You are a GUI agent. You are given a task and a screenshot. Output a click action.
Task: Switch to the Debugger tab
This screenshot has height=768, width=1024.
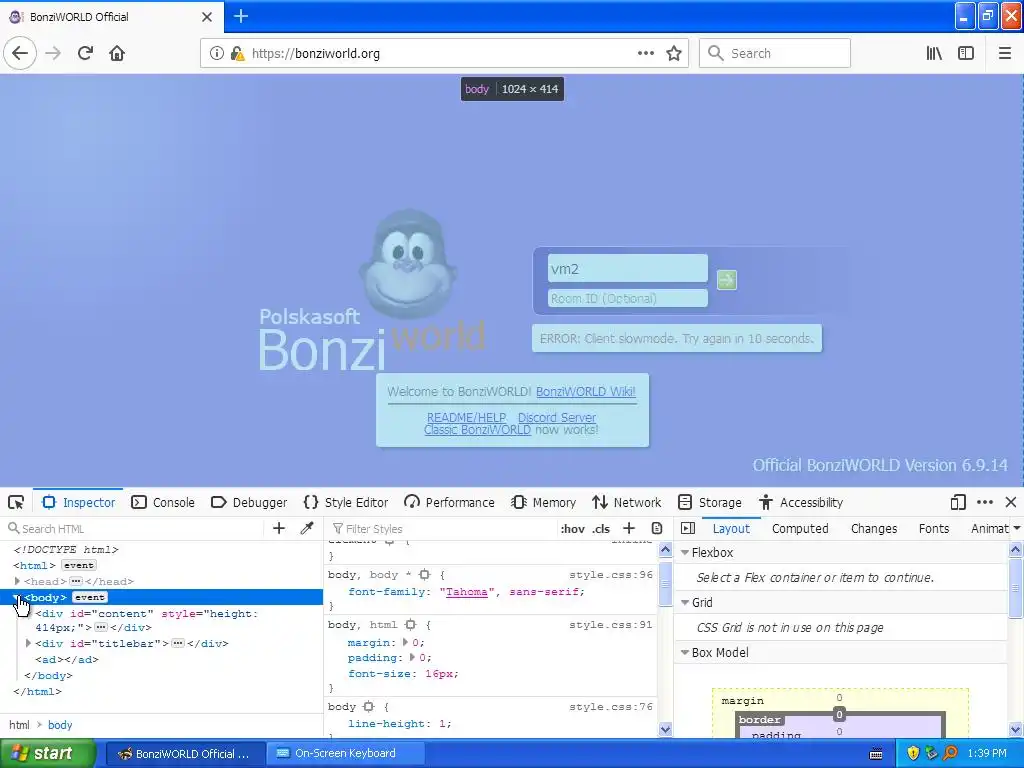click(x=249, y=502)
